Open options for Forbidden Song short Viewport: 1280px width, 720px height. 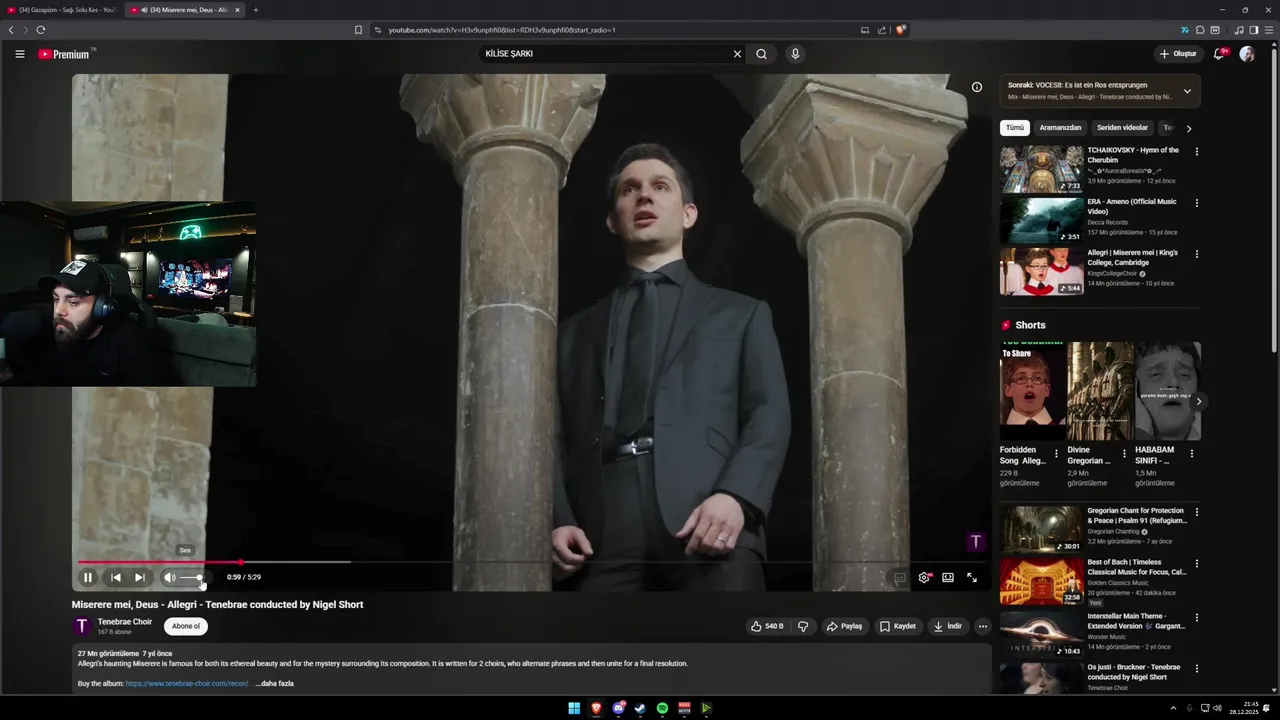tap(1057, 453)
